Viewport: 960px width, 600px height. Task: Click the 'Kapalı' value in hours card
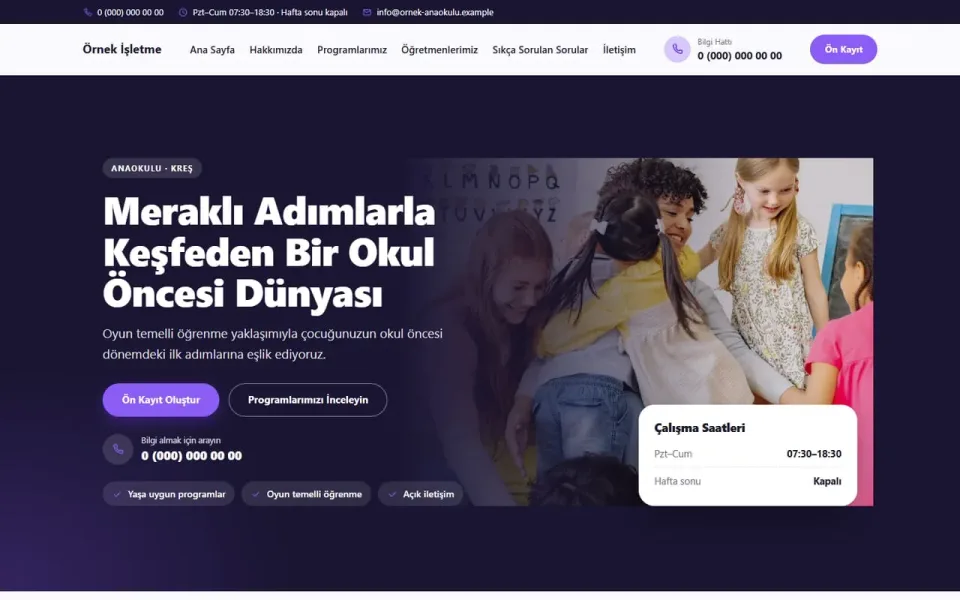click(x=827, y=481)
